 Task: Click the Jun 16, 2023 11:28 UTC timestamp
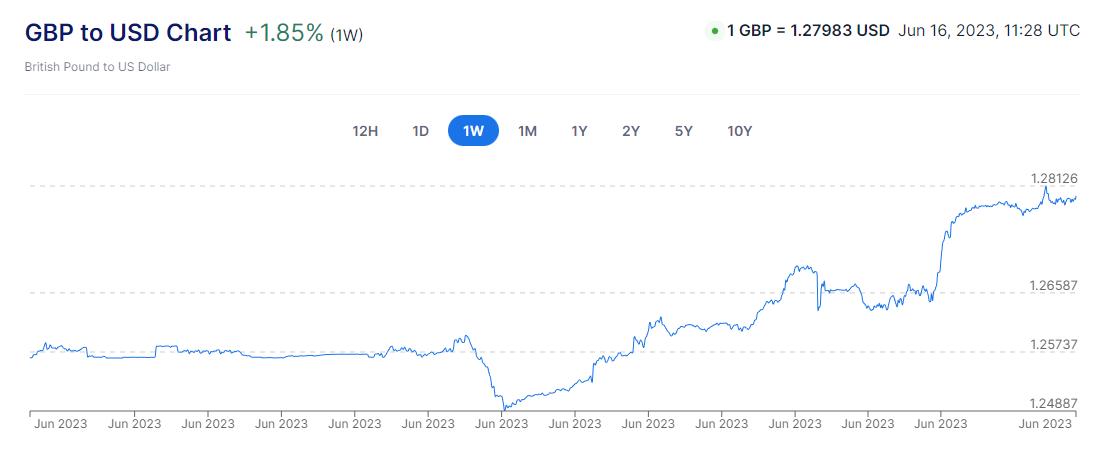coord(989,31)
